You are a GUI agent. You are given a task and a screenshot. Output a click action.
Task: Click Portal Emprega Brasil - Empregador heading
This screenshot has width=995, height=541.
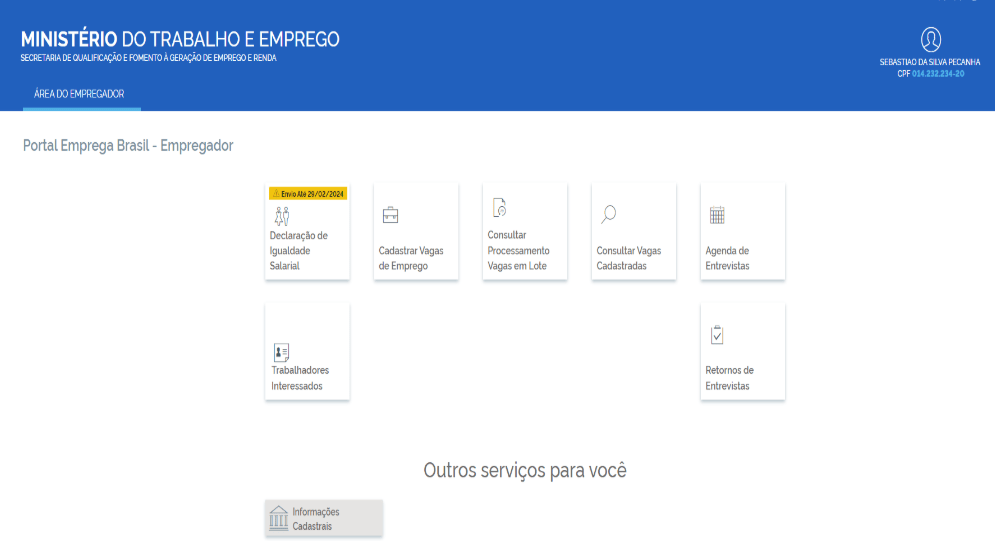tap(128, 145)
